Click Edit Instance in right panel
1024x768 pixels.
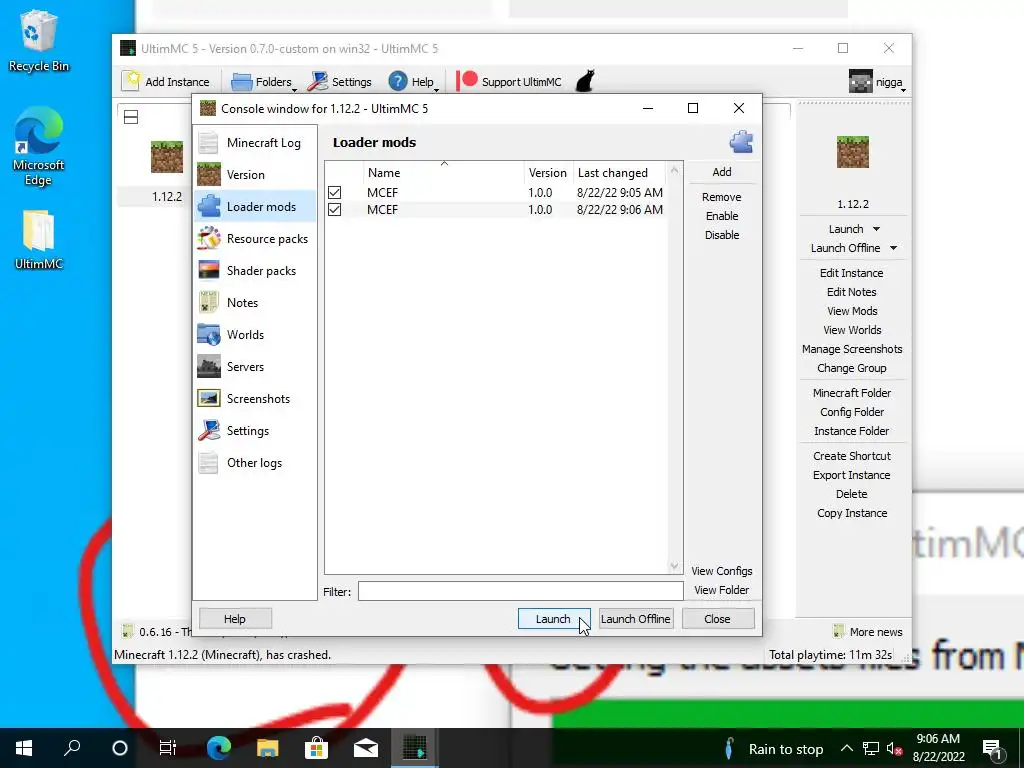click(x=852, y=273)
